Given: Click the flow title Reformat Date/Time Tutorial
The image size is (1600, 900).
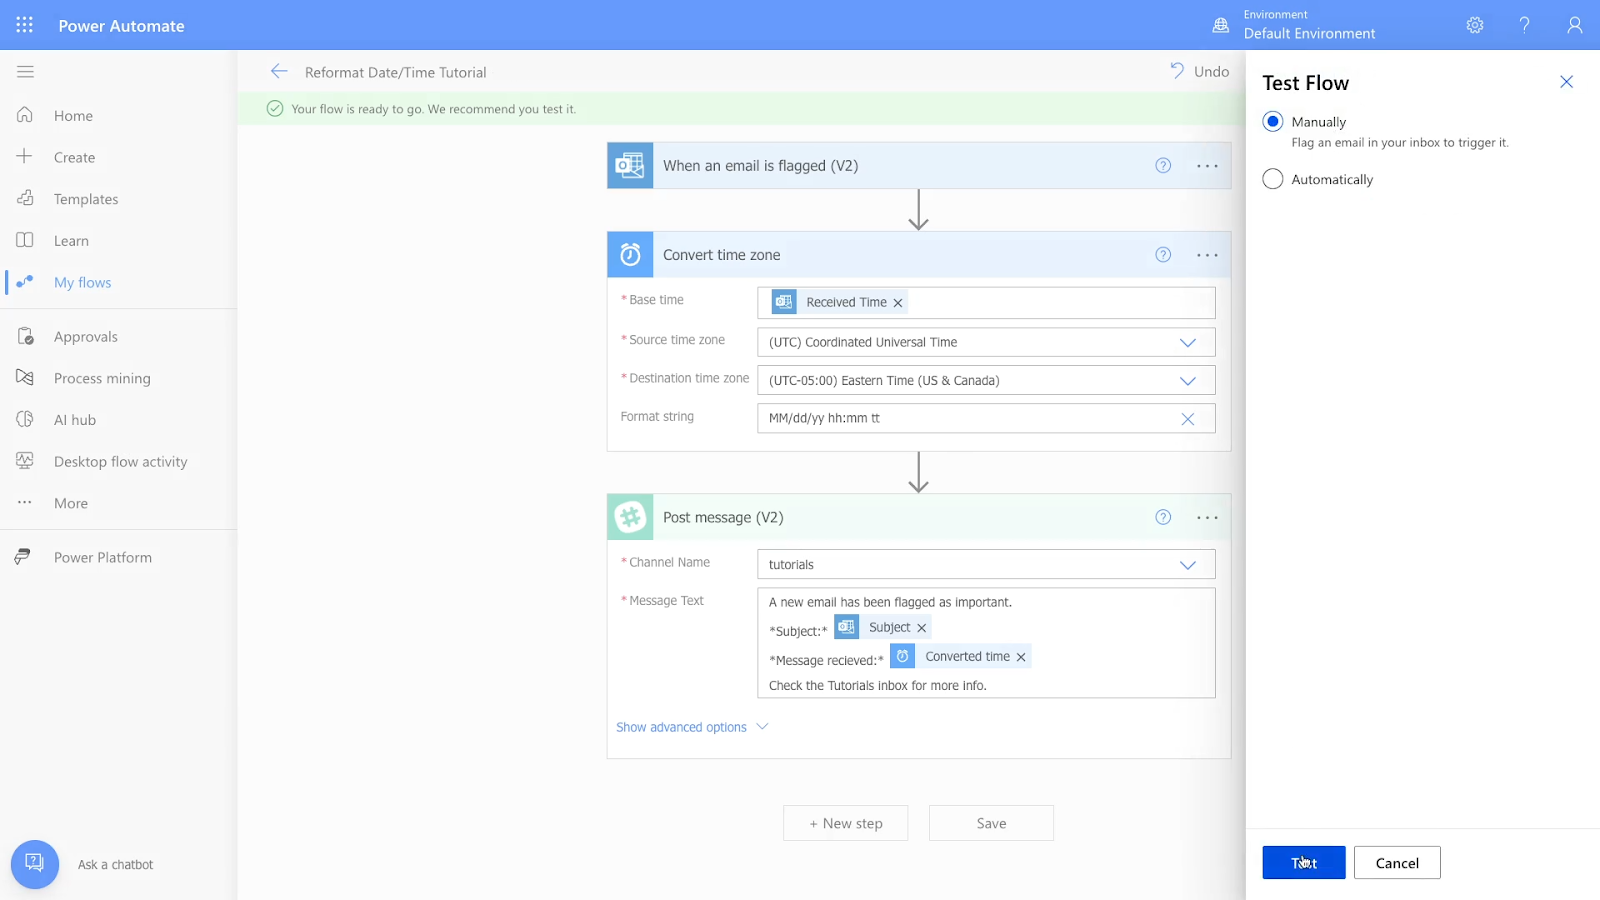Looking at the screenshot, I should [x=396, y=72].
